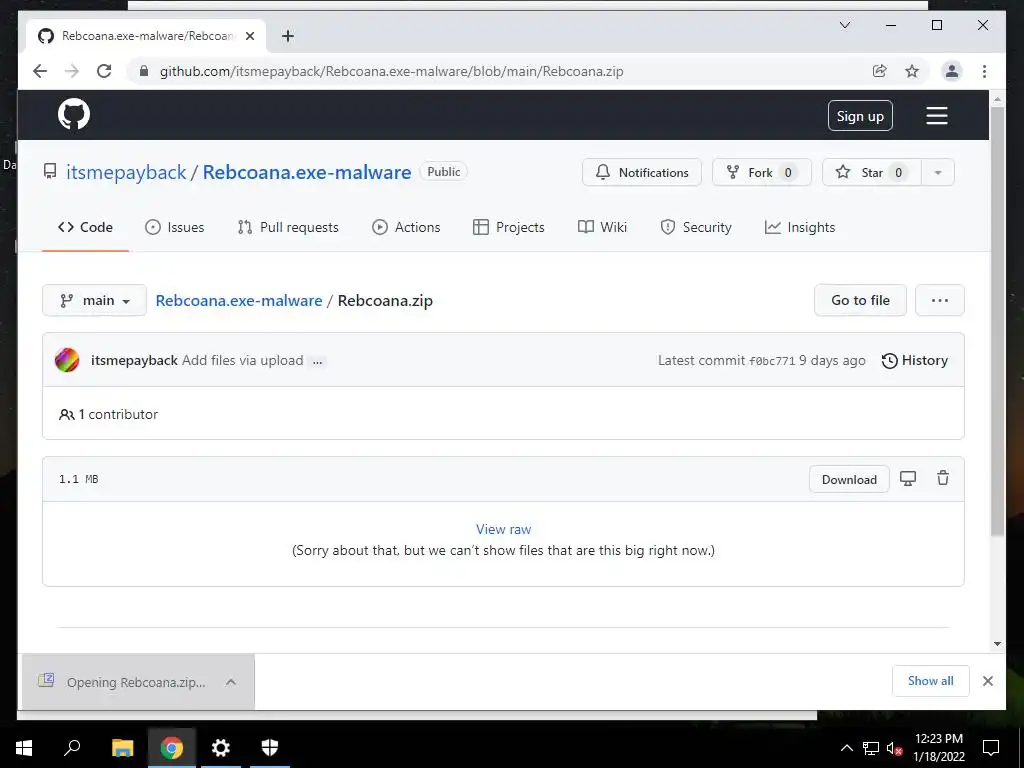Open the Pull requests tab

click(x=288, y=227)
